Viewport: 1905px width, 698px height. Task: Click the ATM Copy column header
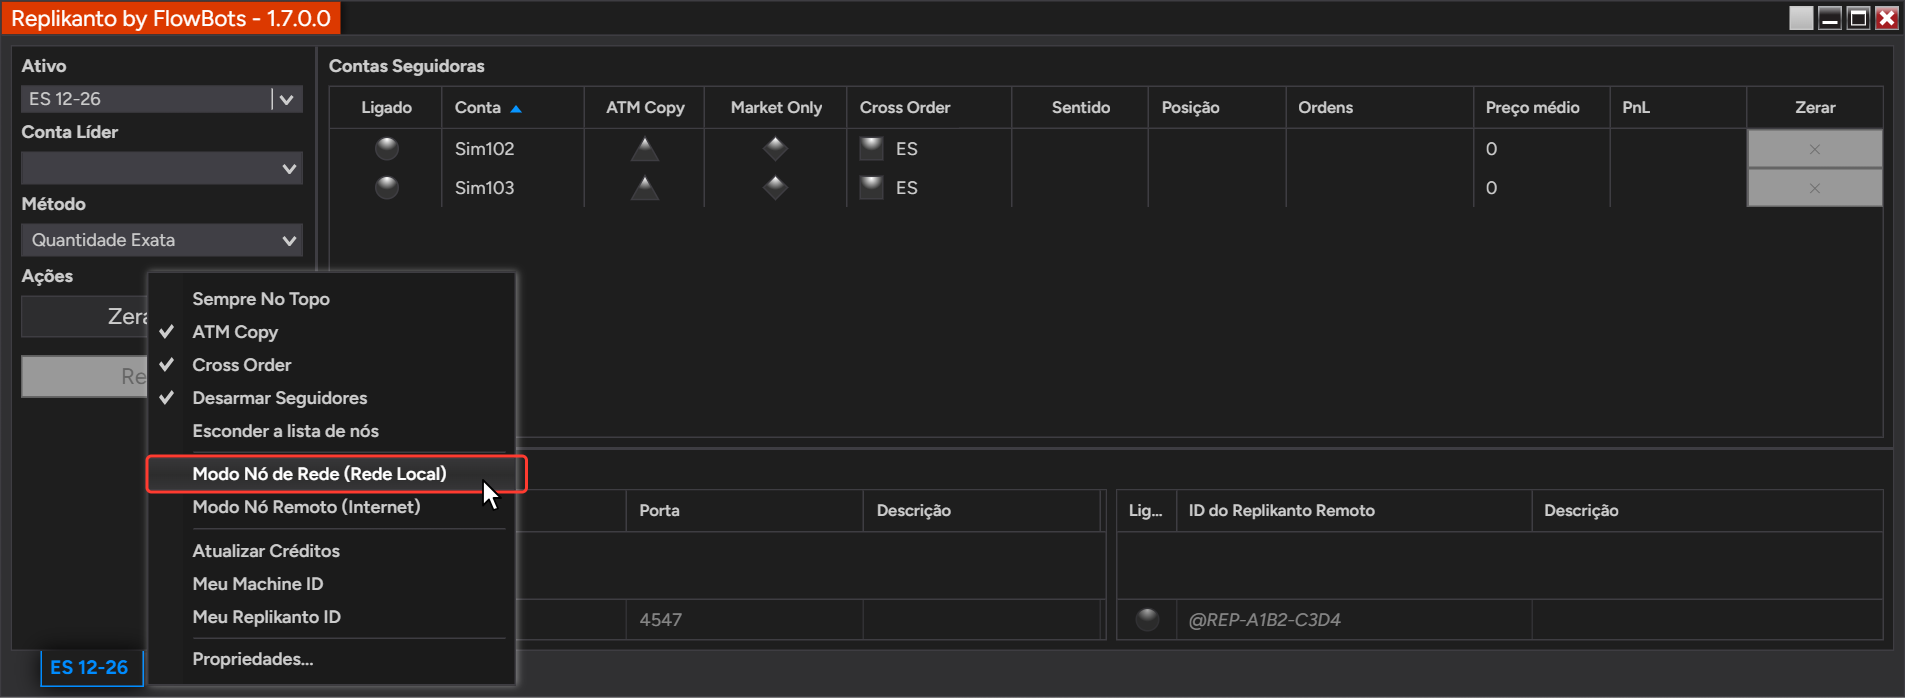[645, 107]
